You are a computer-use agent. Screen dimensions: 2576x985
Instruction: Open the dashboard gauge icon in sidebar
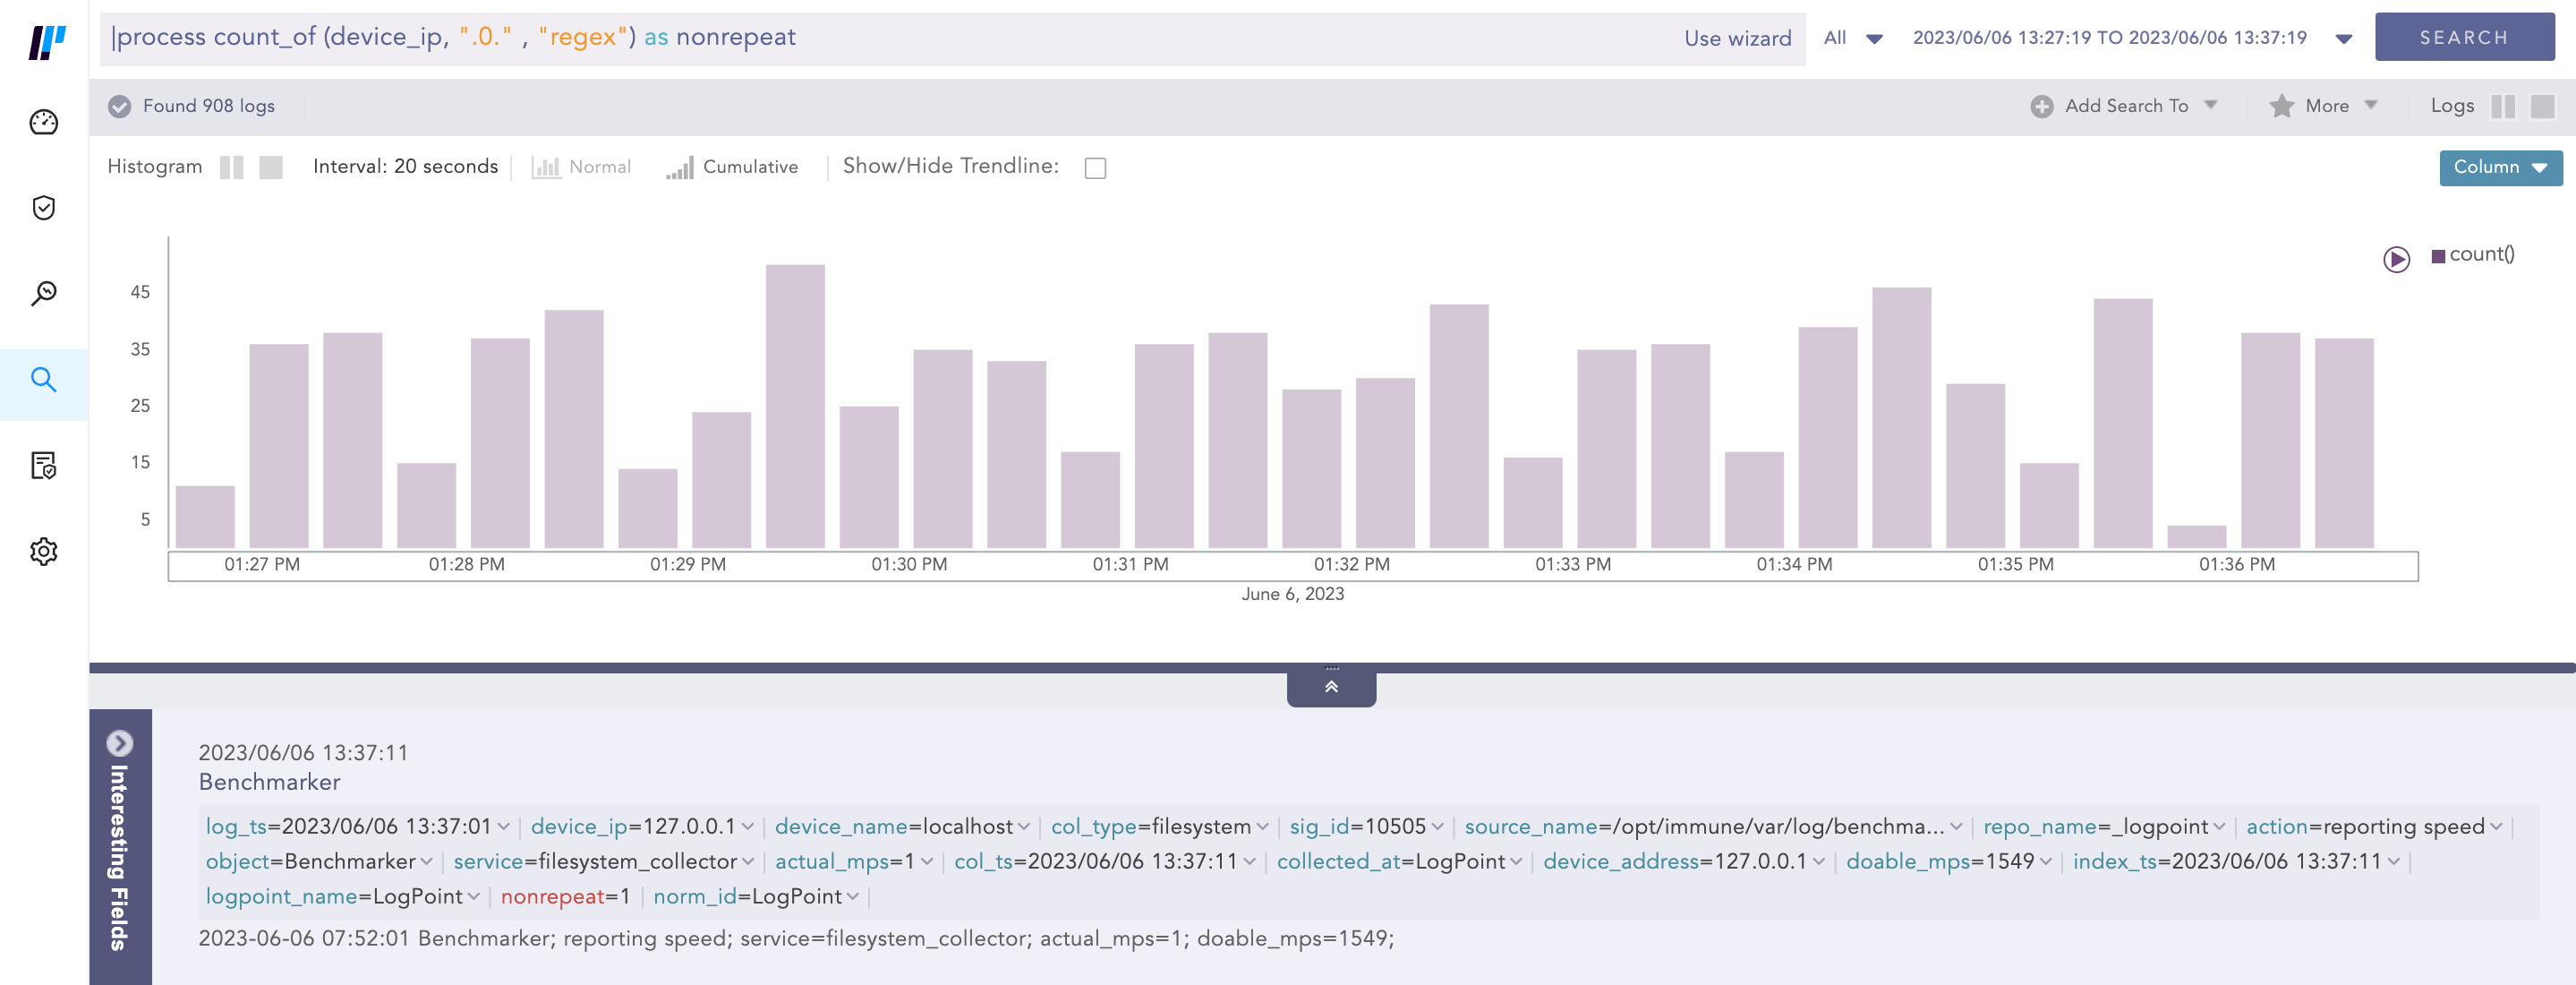pos(44,123)
